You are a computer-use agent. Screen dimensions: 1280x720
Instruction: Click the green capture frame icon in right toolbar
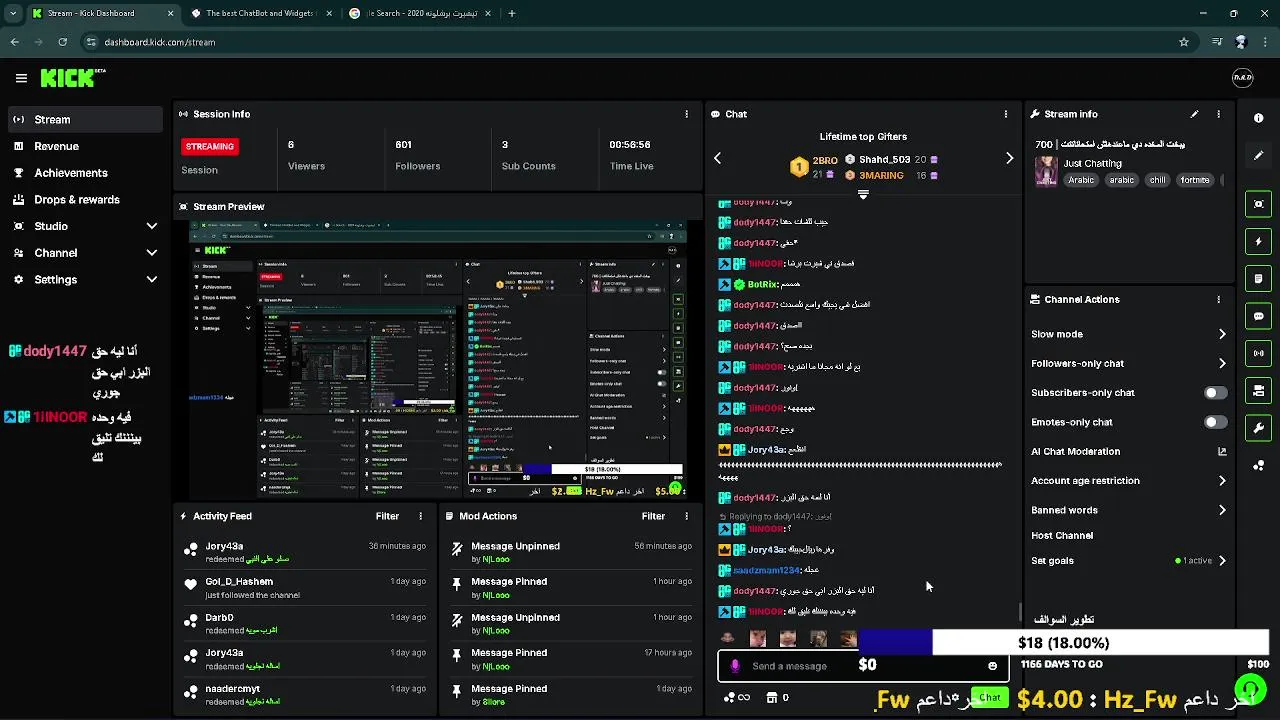point(1258,204)
